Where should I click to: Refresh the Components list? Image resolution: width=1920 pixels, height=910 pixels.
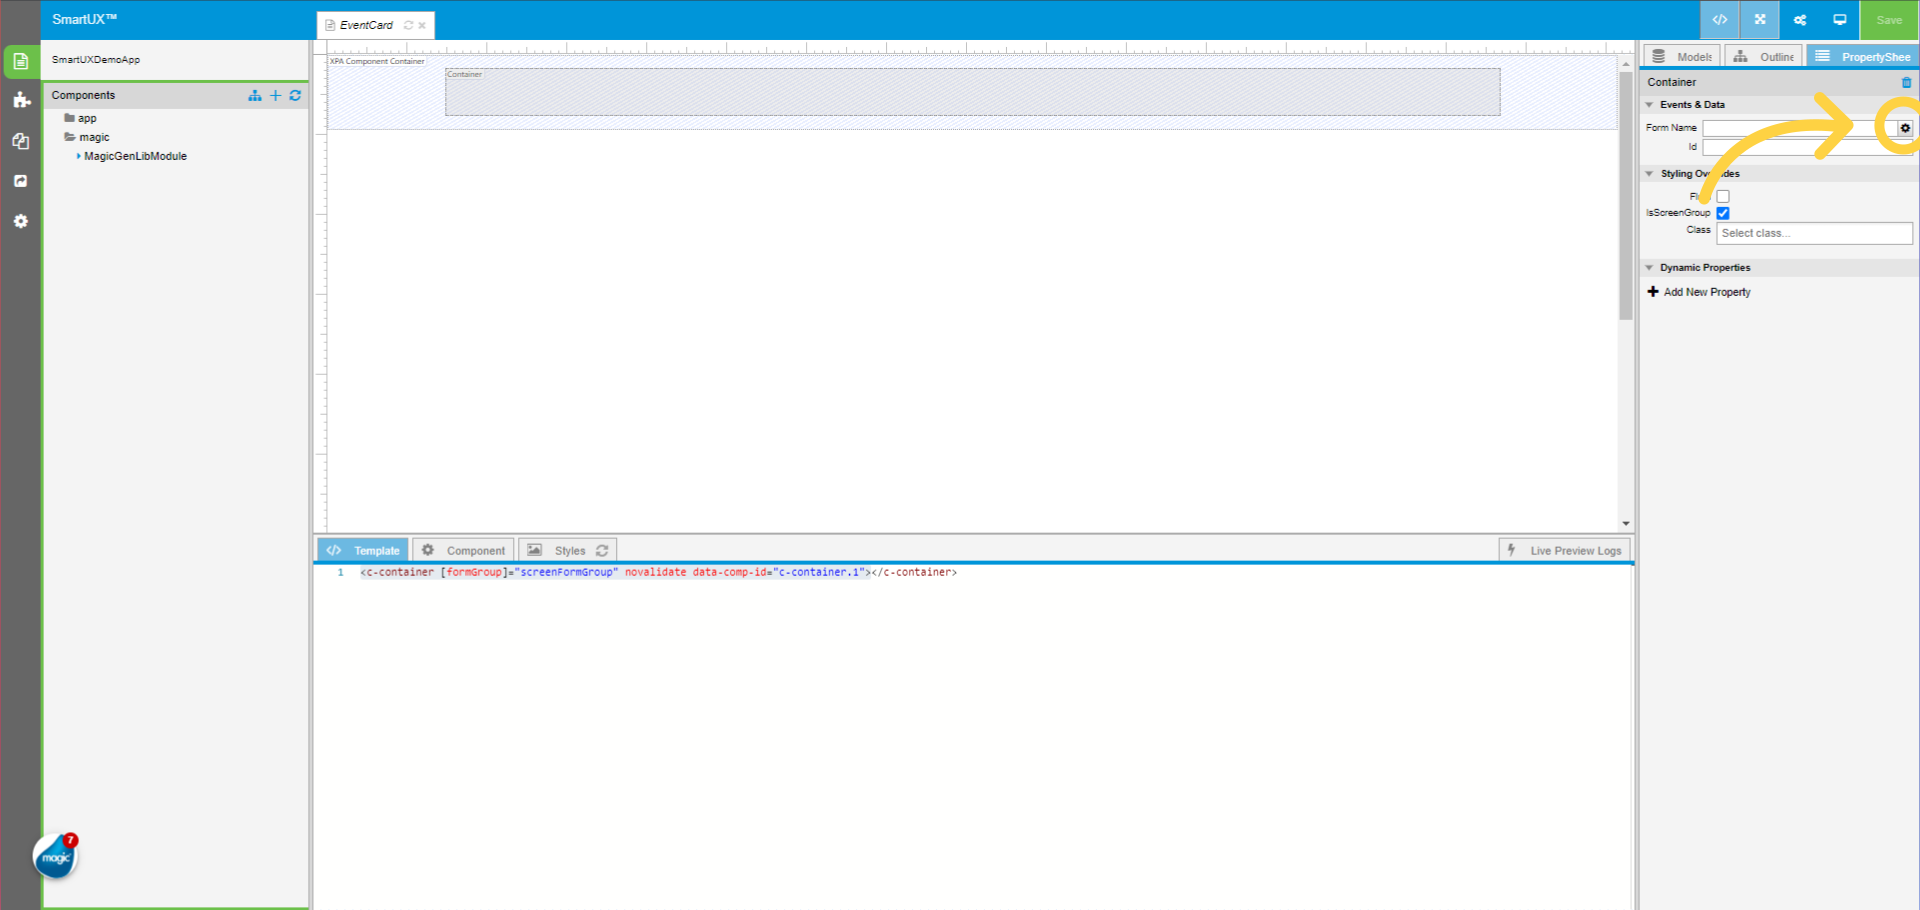click(295, 95)
